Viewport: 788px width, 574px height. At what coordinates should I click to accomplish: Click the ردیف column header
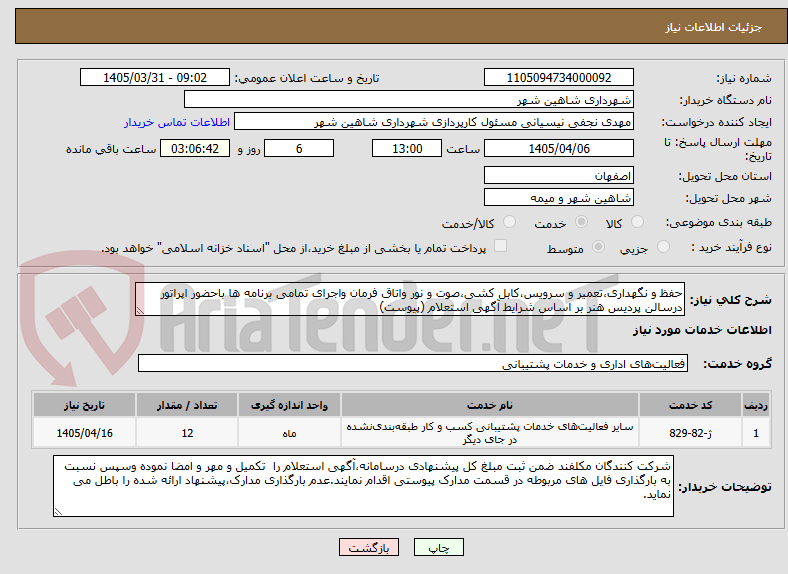point(756,405)
